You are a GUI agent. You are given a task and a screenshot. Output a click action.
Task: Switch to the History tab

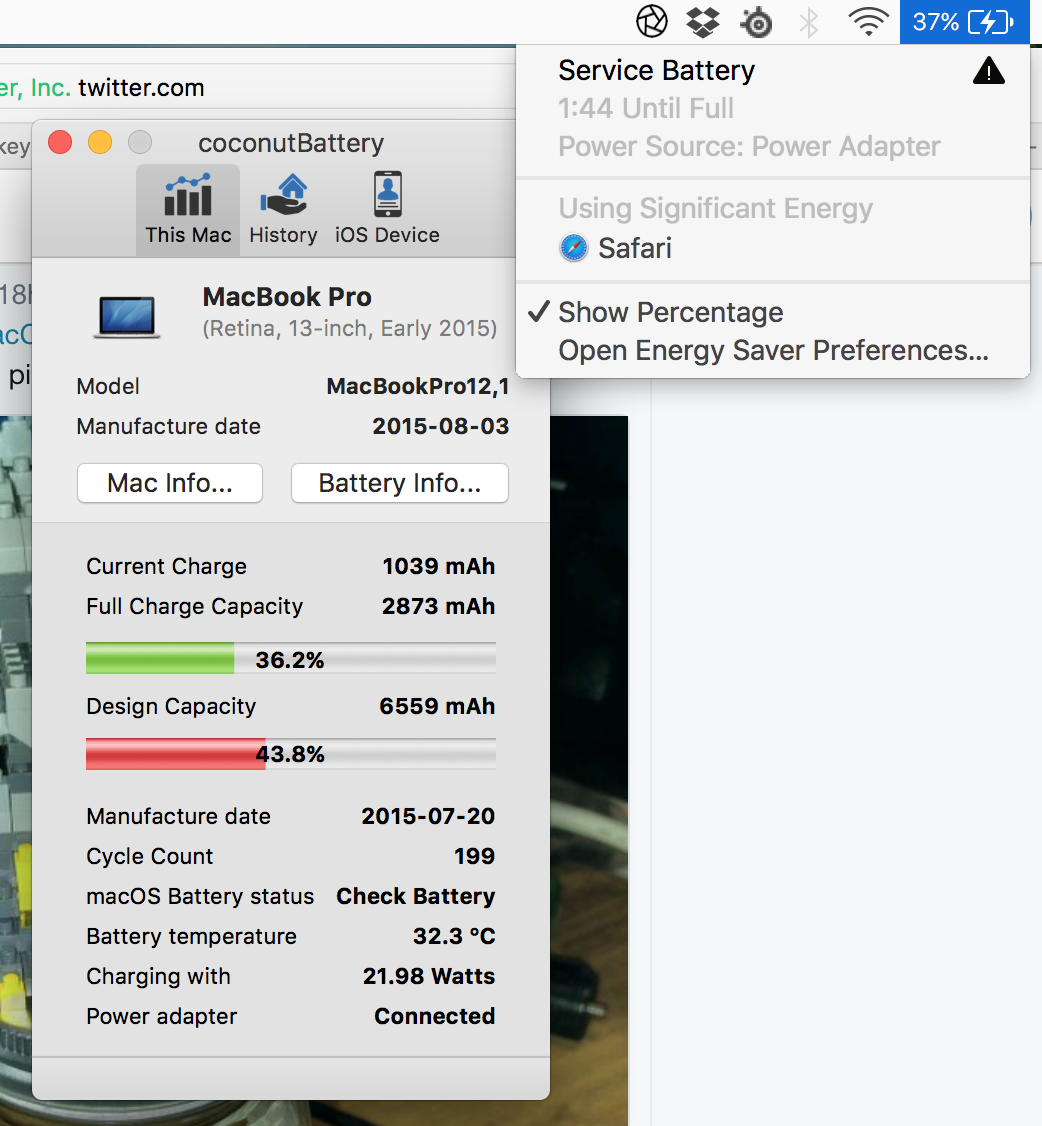click(284, 210)
